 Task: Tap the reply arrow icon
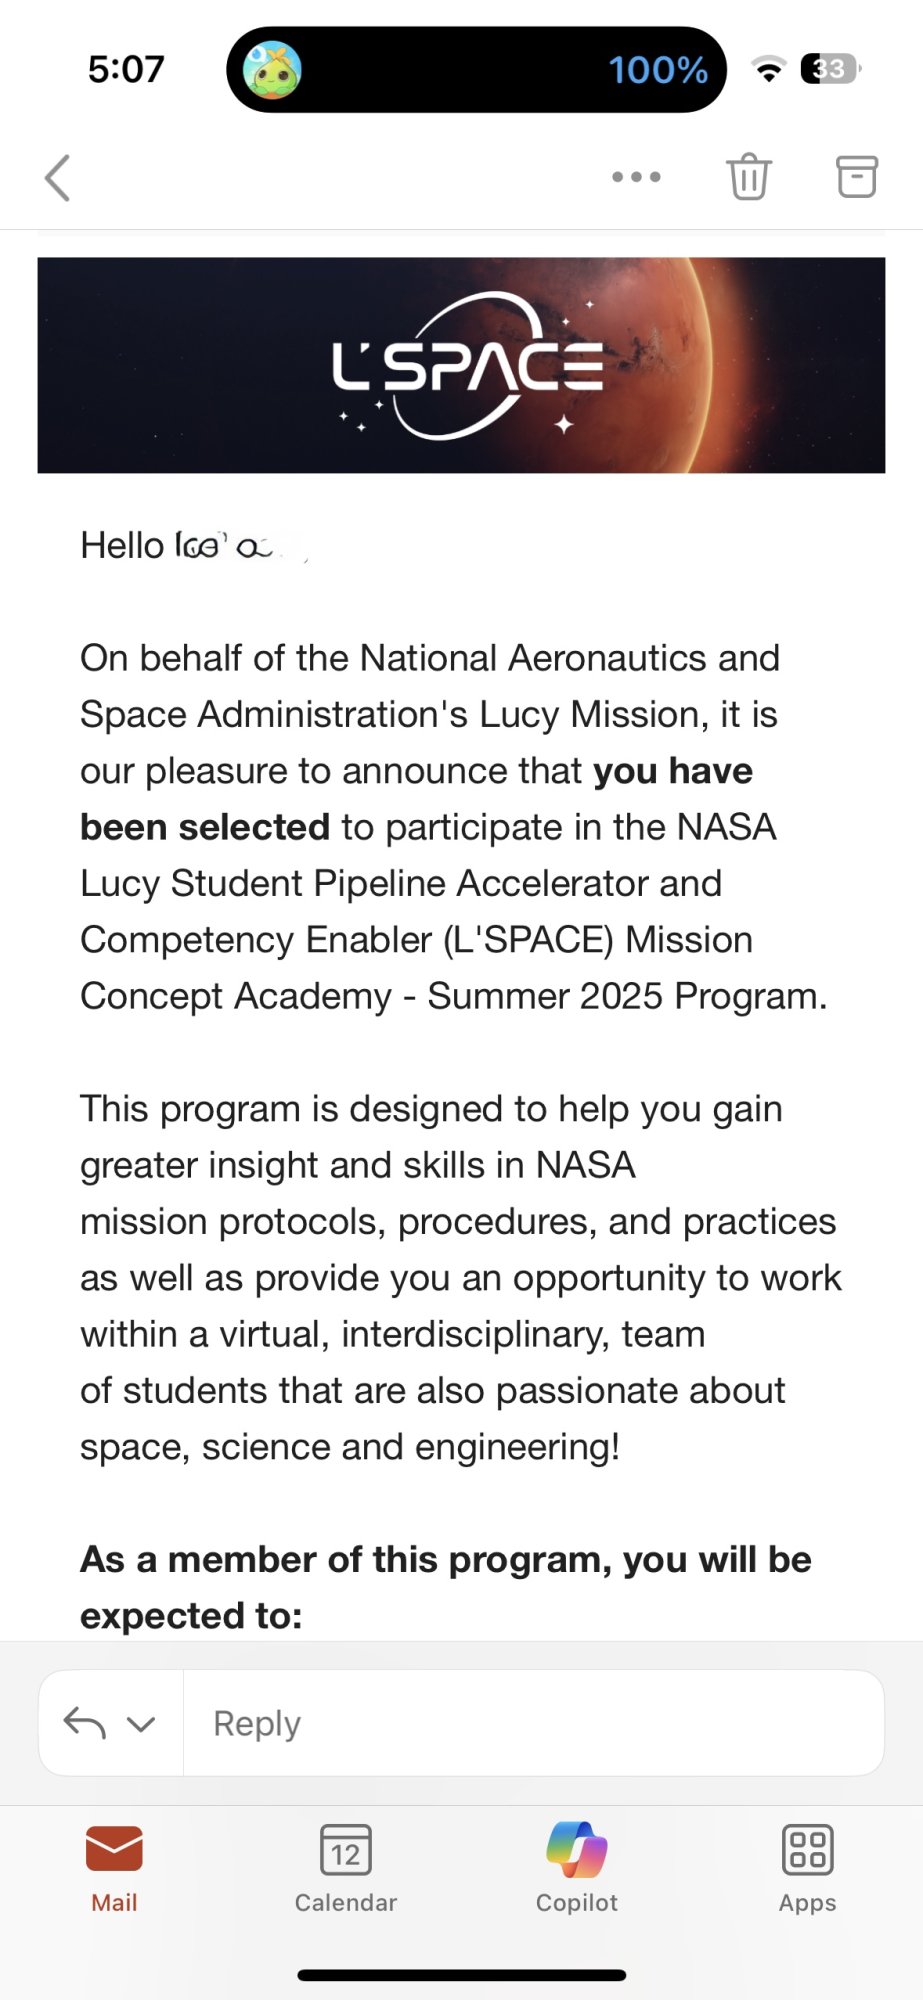[x=85, y=1722]
